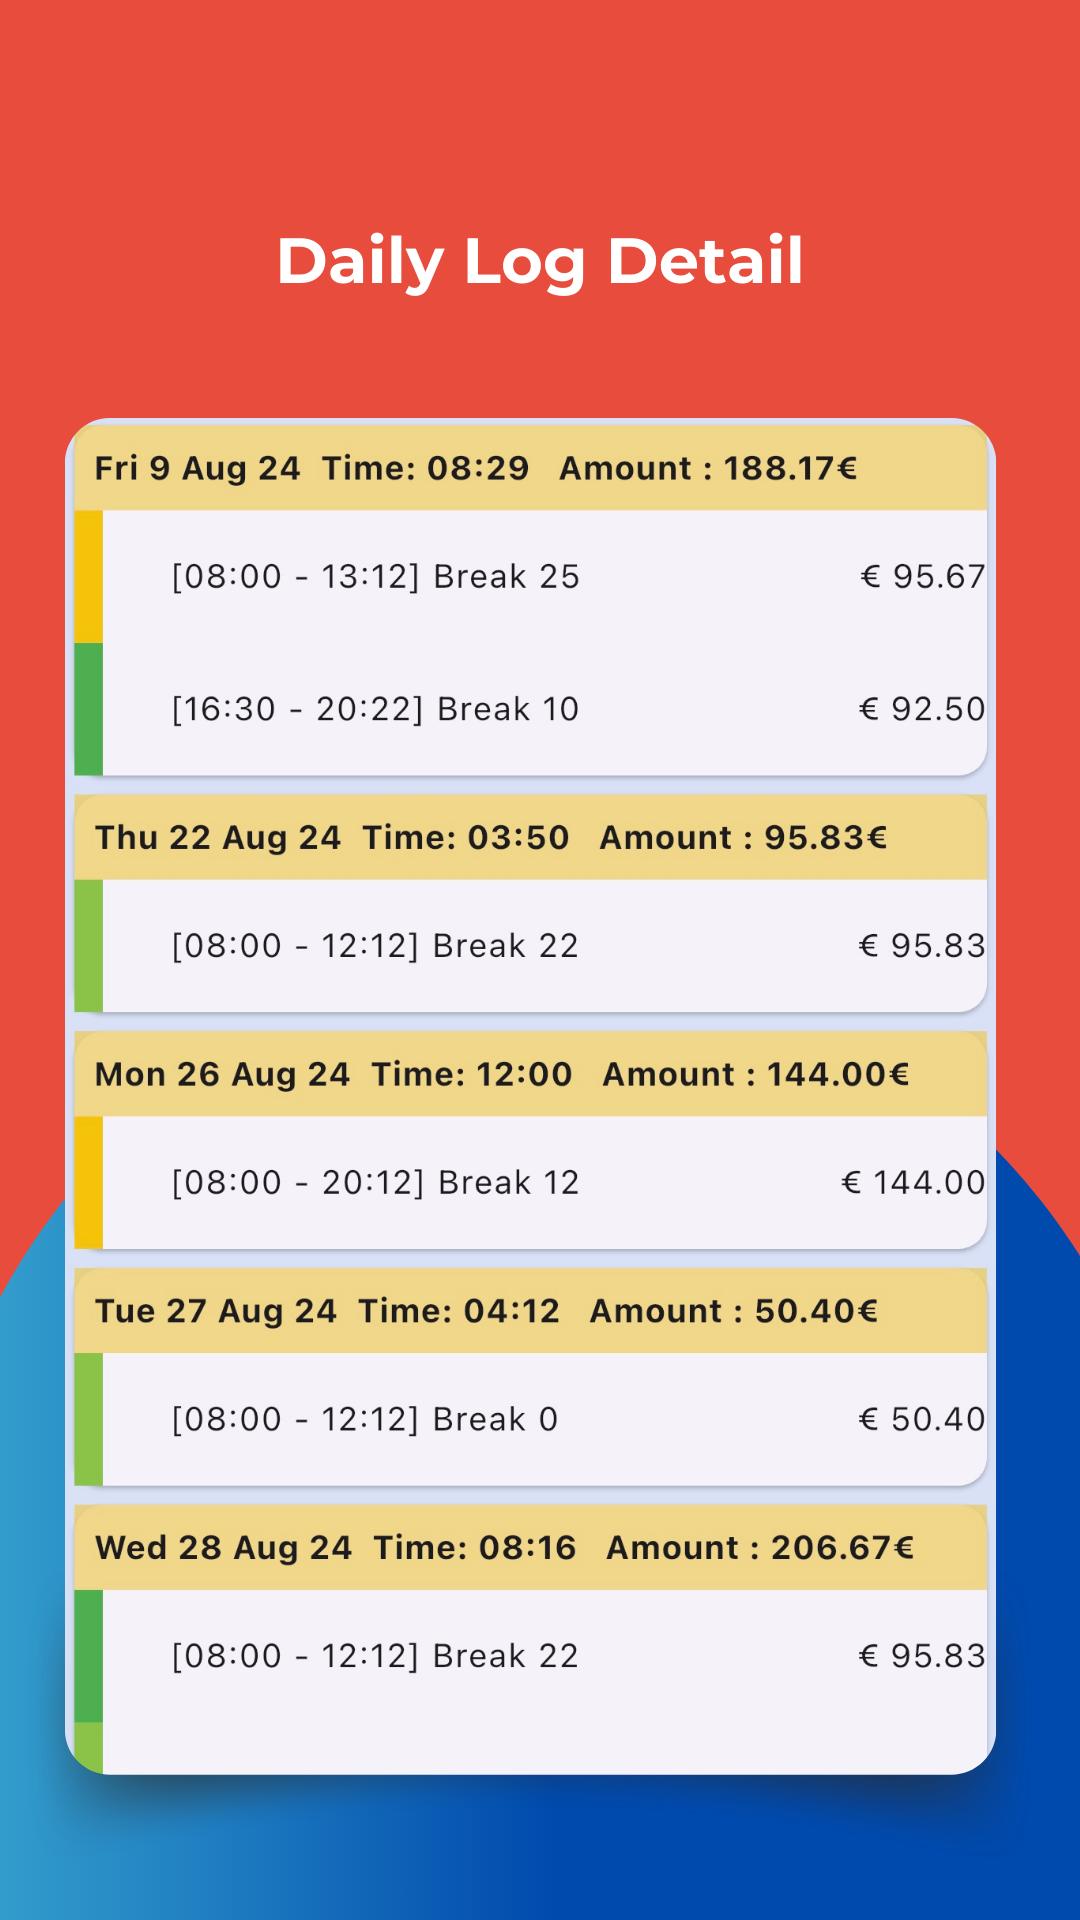Screen dimensions: 1080x1920
Task: Open the Thu 22 Aug 24 day header
Action: tap(530, 838)
